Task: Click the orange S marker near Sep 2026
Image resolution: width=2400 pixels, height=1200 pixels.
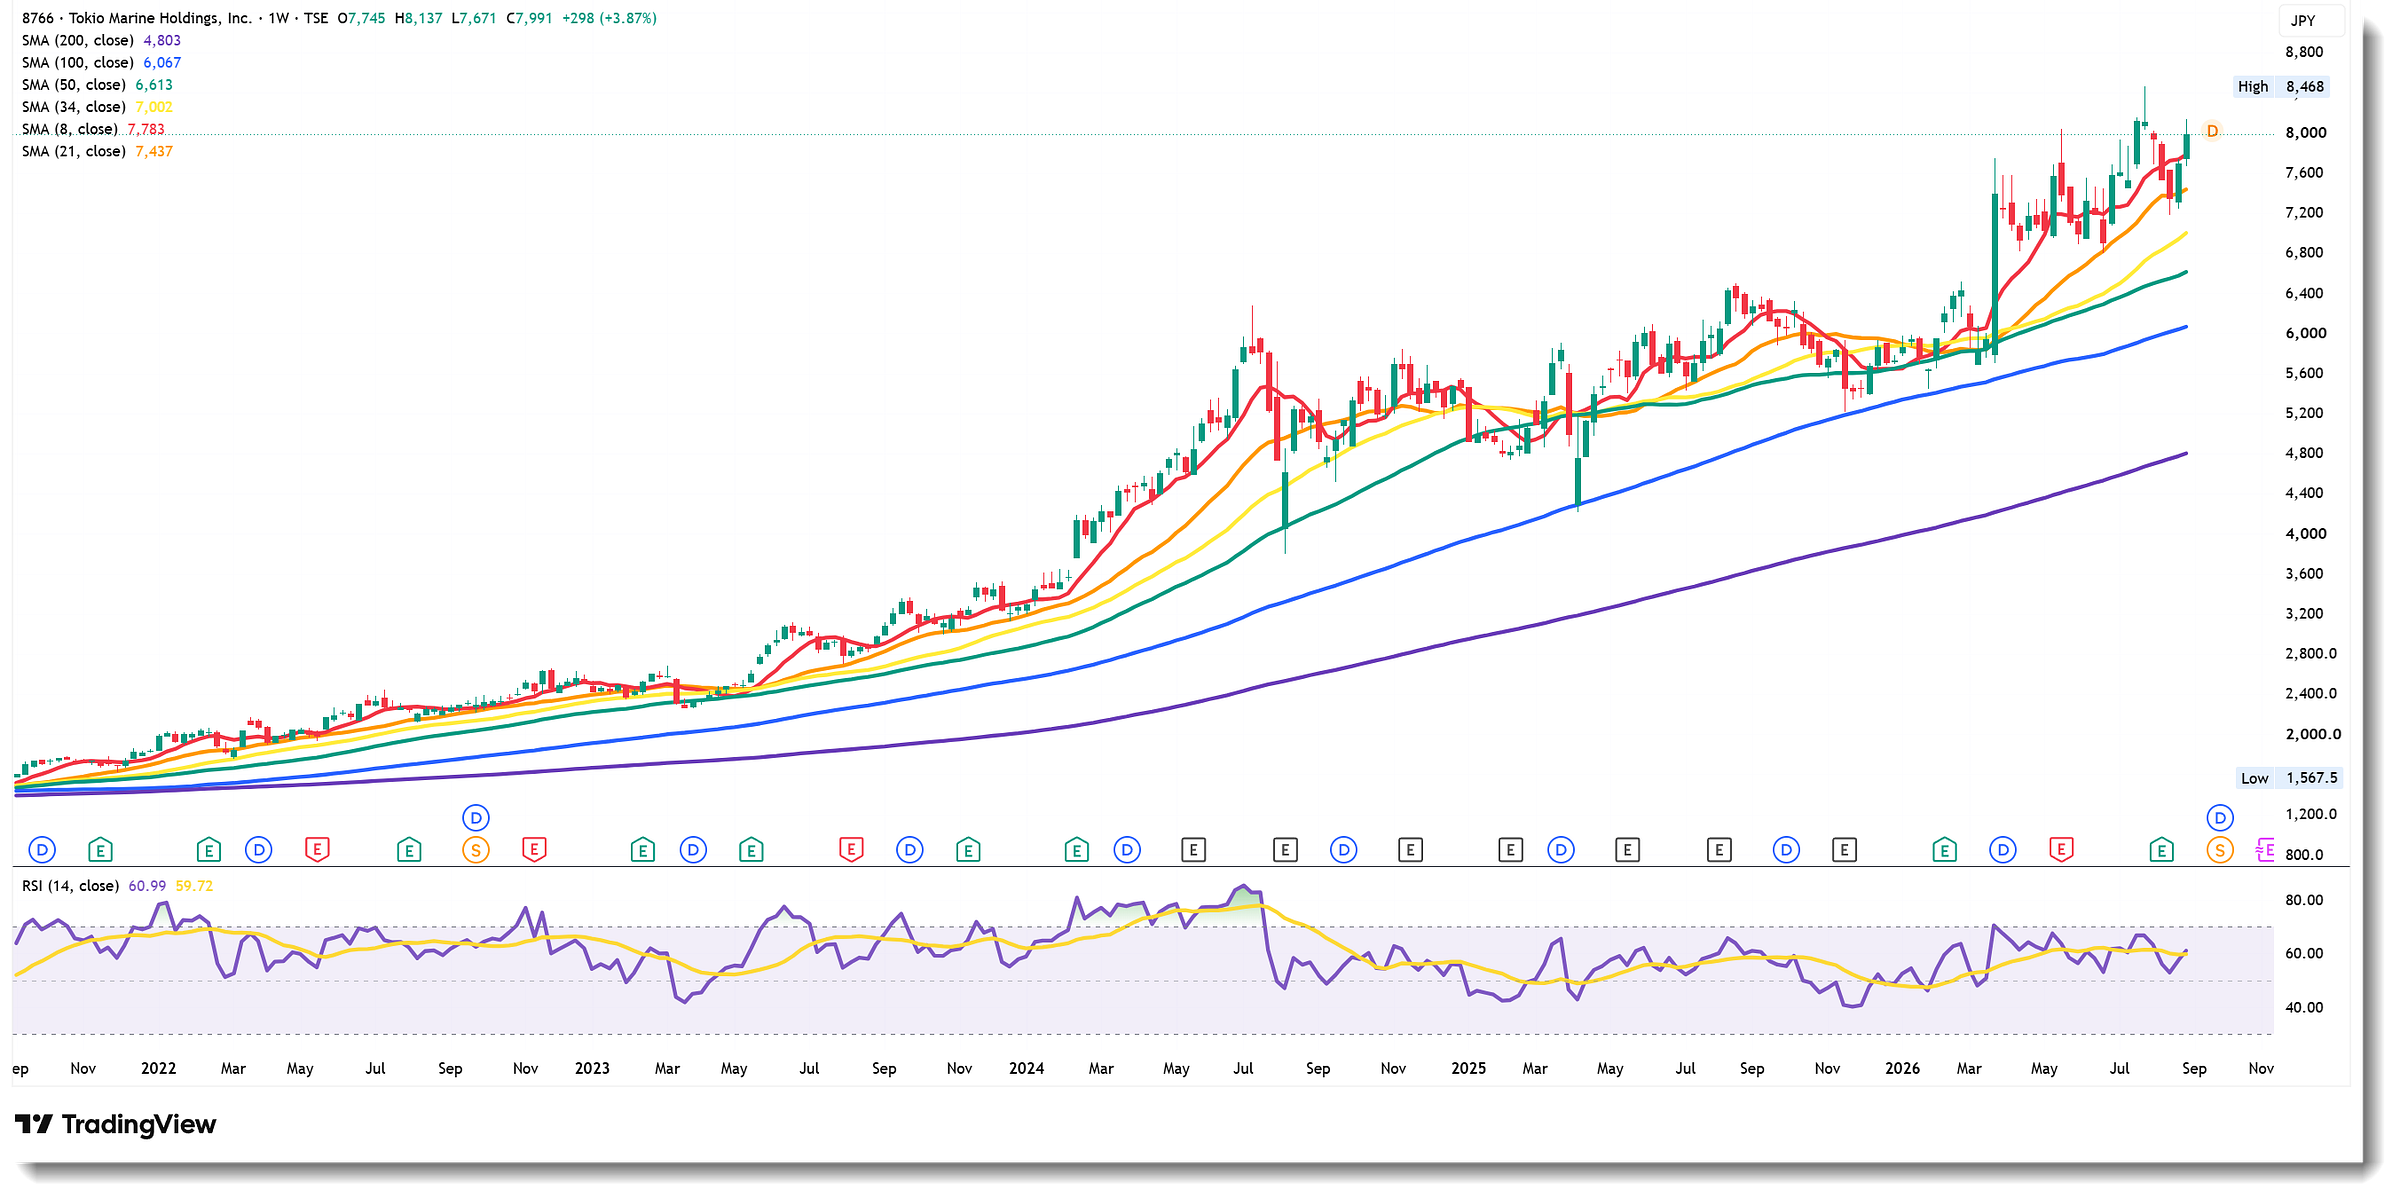Action: tap(2220, 851)
